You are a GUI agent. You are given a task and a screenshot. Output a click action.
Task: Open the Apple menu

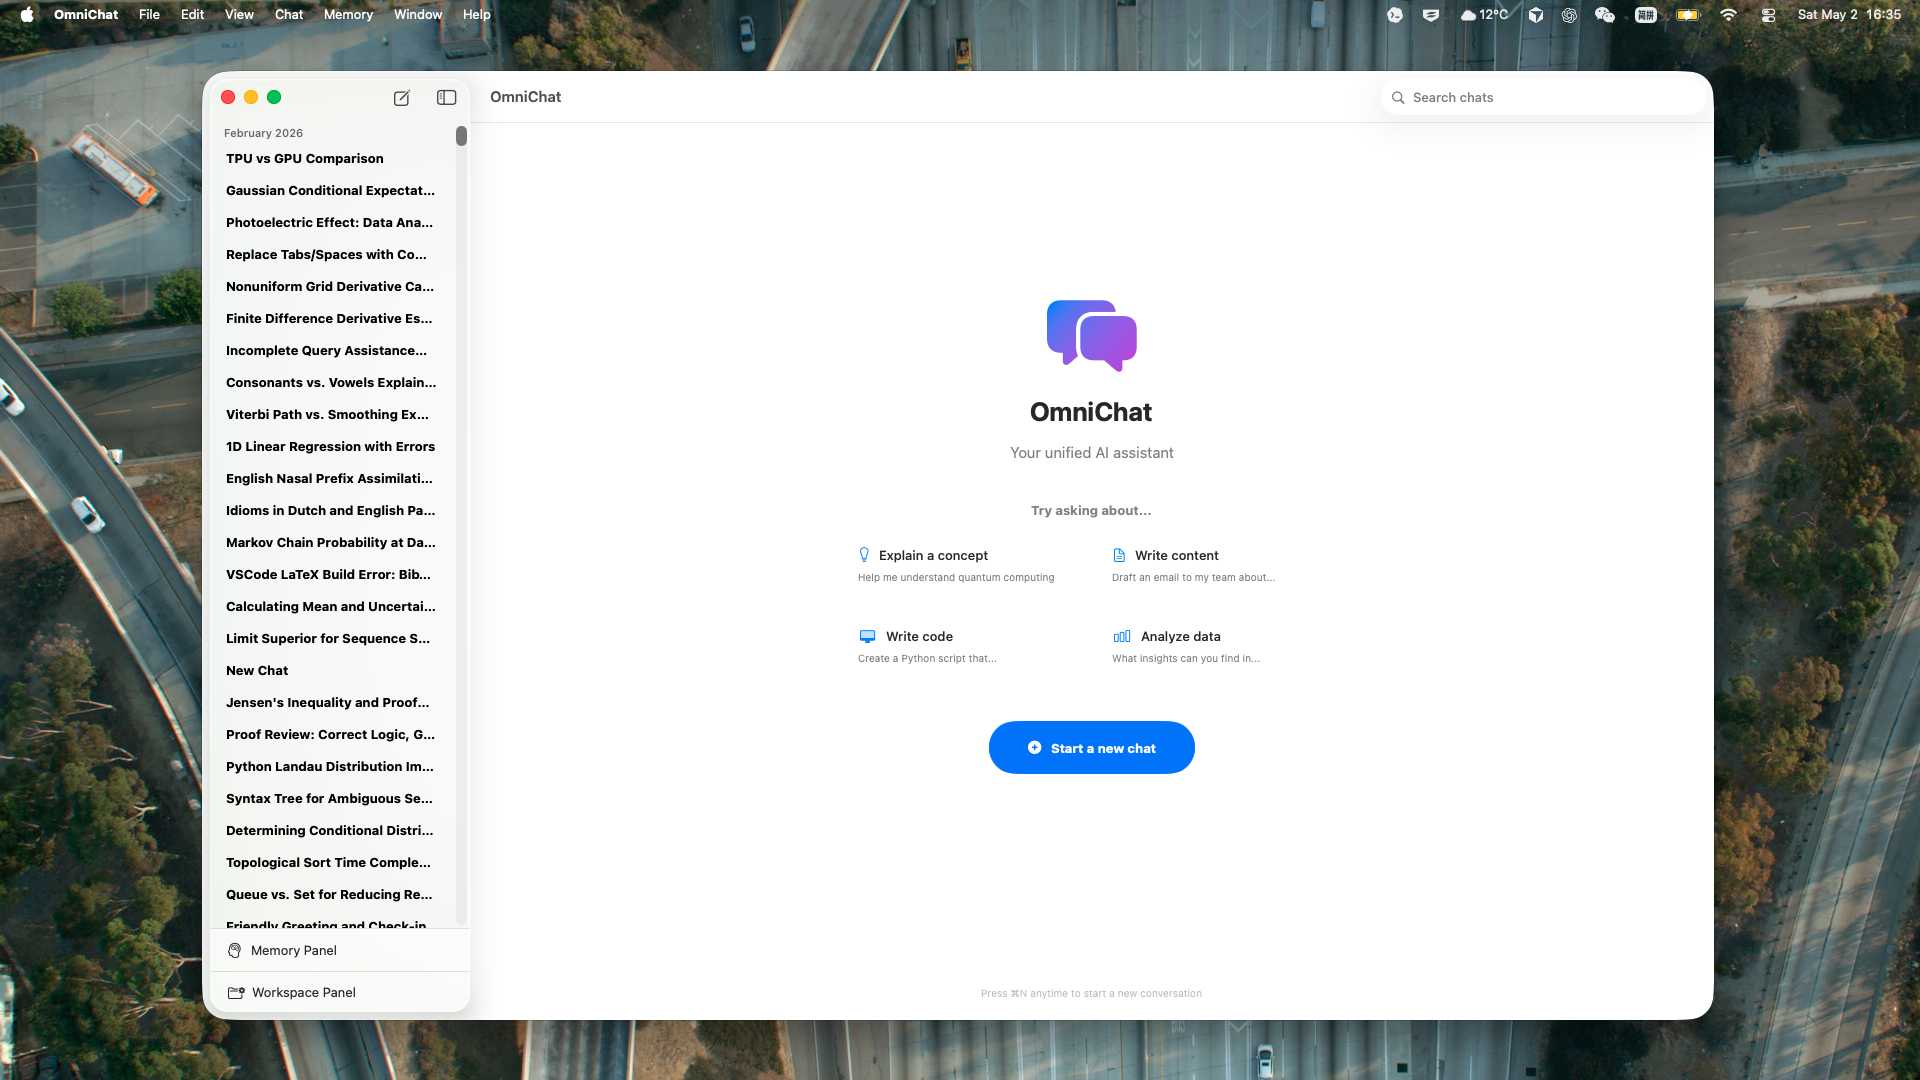click(x=27, y=15)
